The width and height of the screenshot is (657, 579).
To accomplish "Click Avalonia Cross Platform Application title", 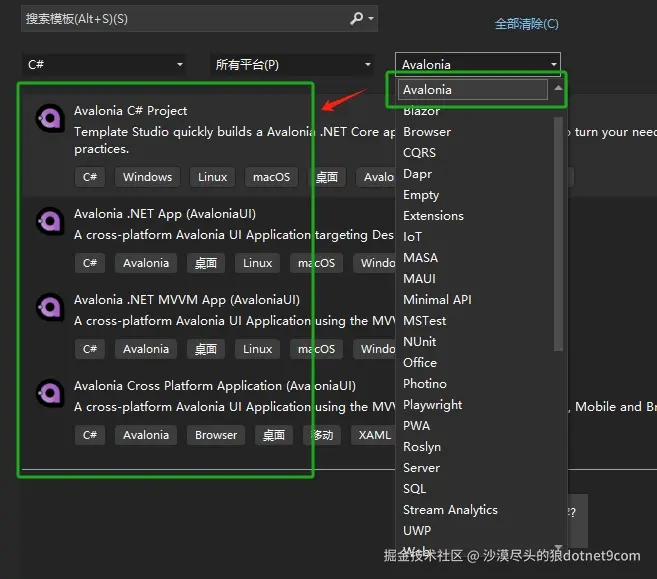I will coord(215,385).
